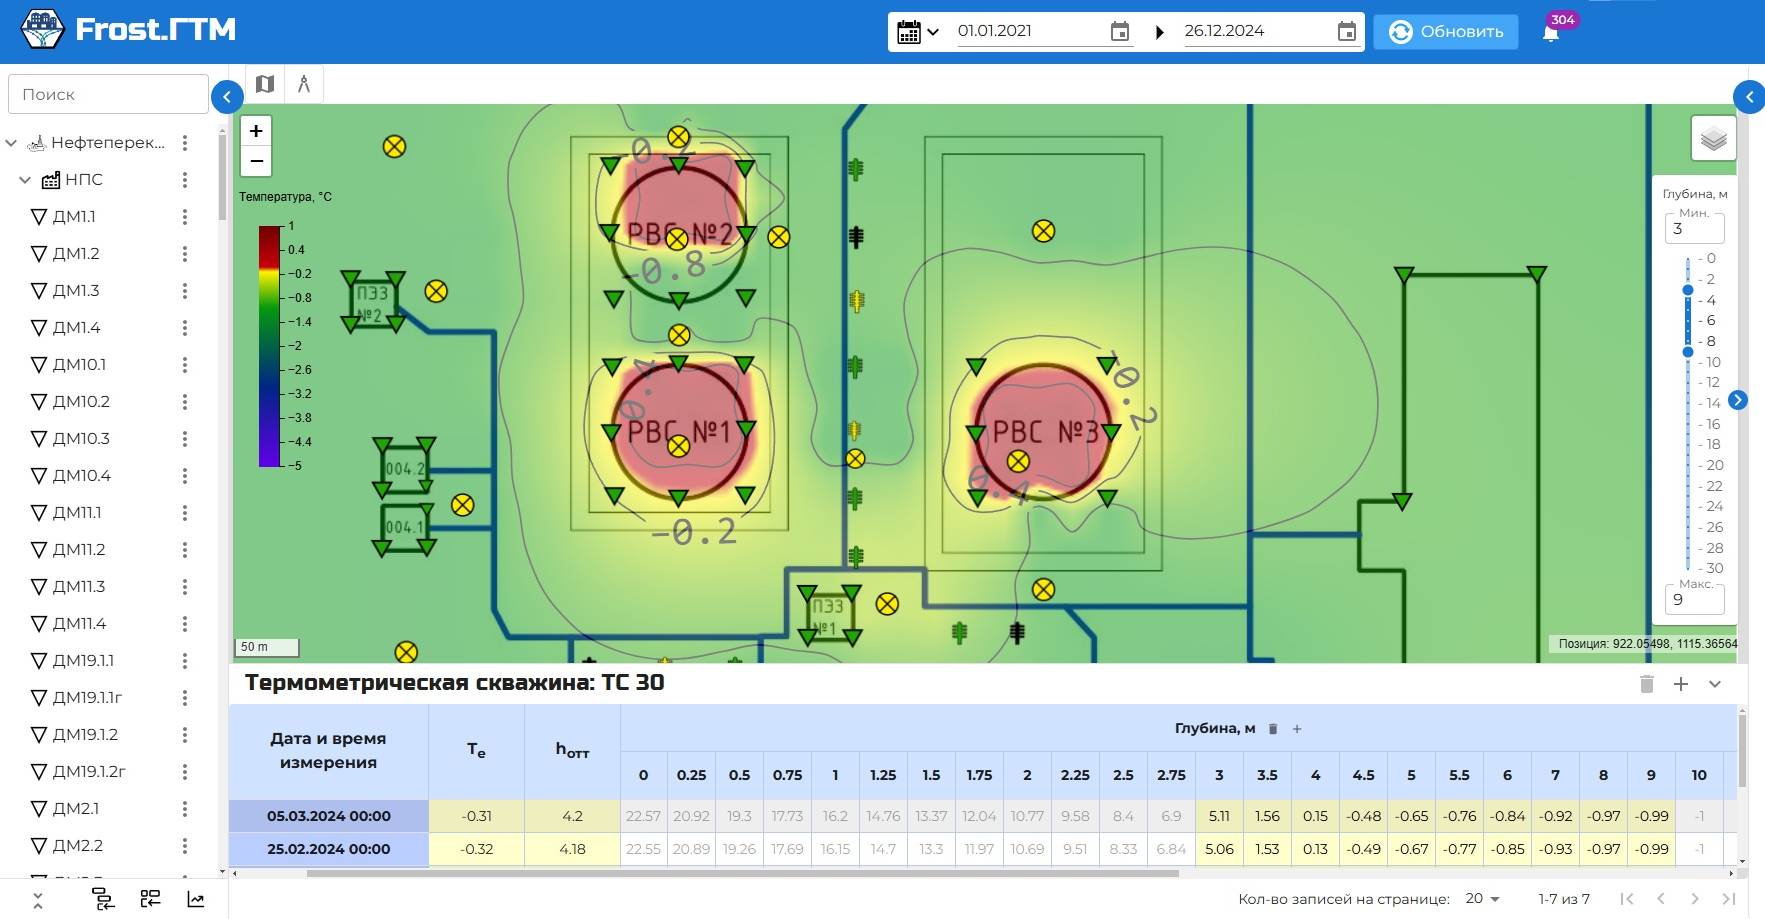This screenshot has width=1765, height=919.
Task: Click the map layers icon
Action: tap(1713, 139)
